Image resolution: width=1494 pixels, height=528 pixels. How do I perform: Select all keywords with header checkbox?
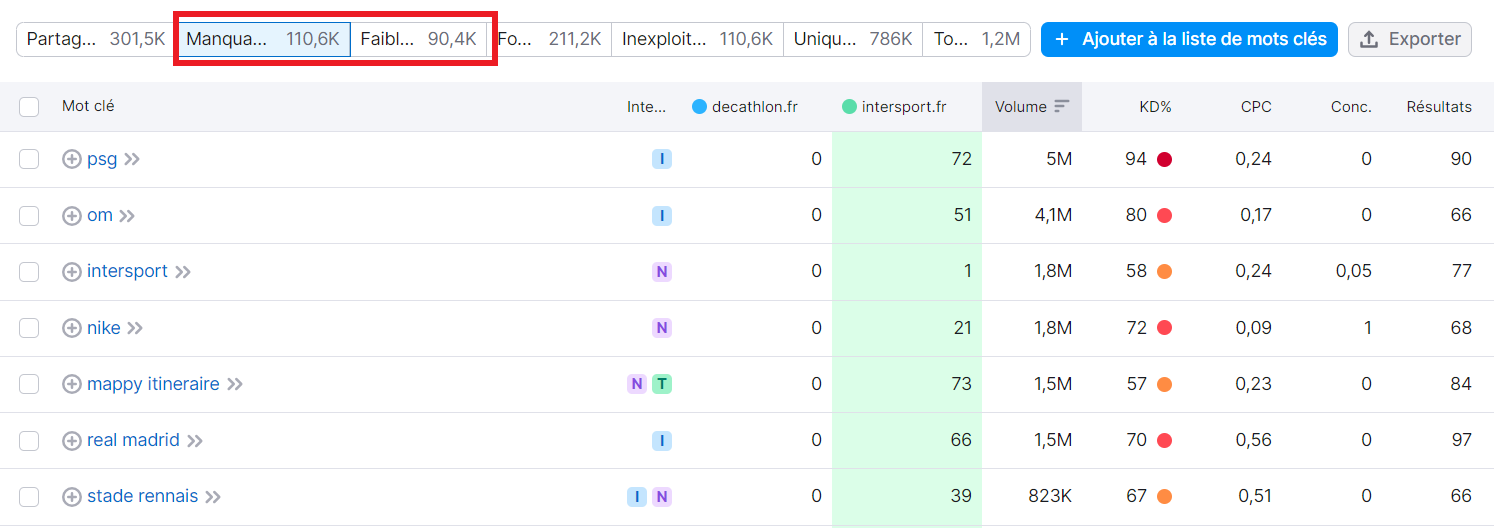tap(29, 107)
